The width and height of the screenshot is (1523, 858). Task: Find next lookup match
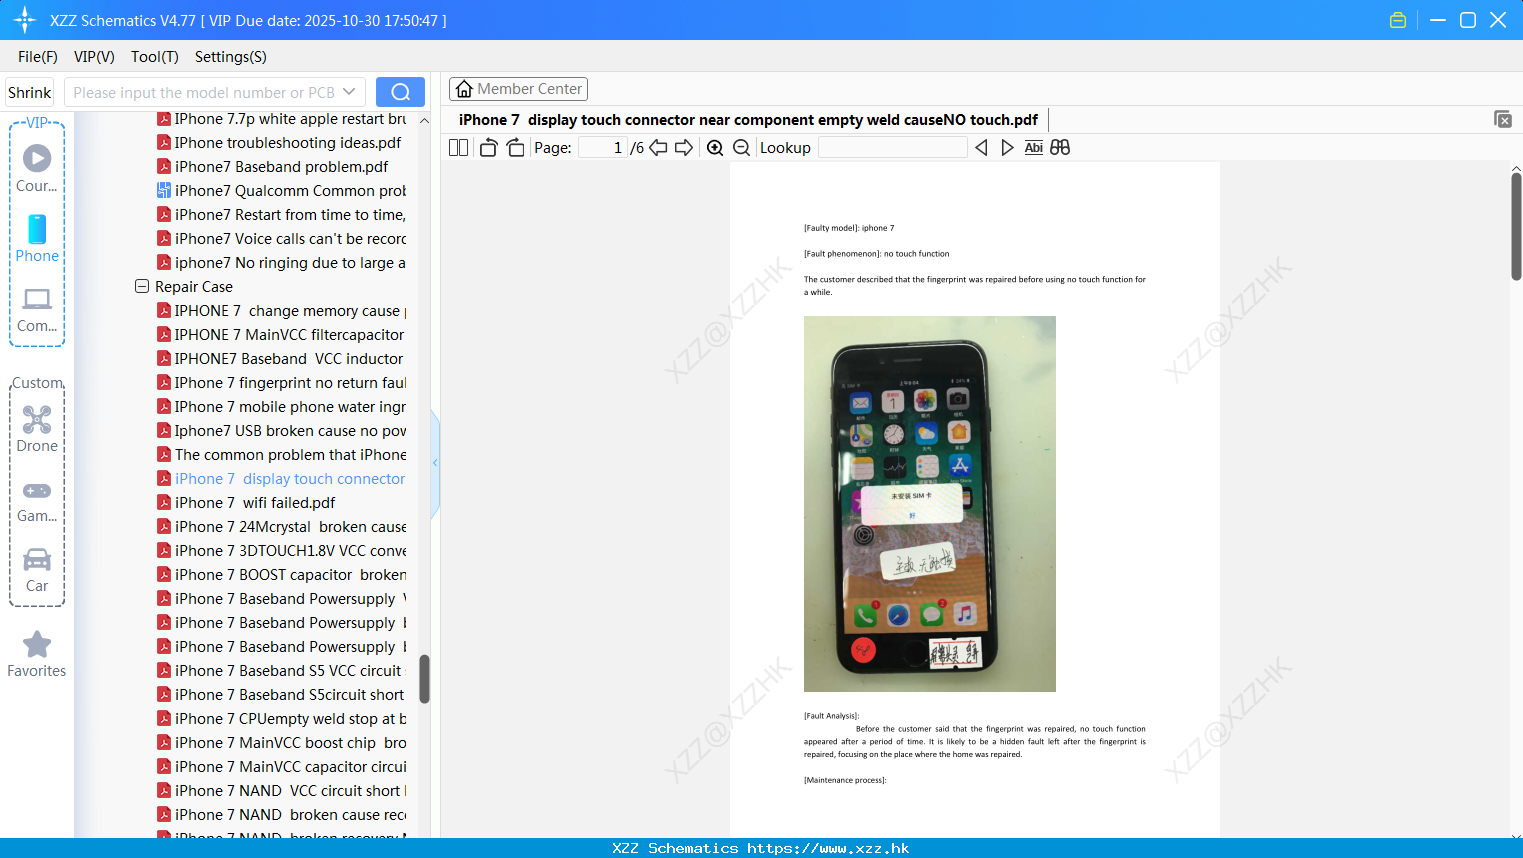pyautogui.click(x=1007, y=148)
